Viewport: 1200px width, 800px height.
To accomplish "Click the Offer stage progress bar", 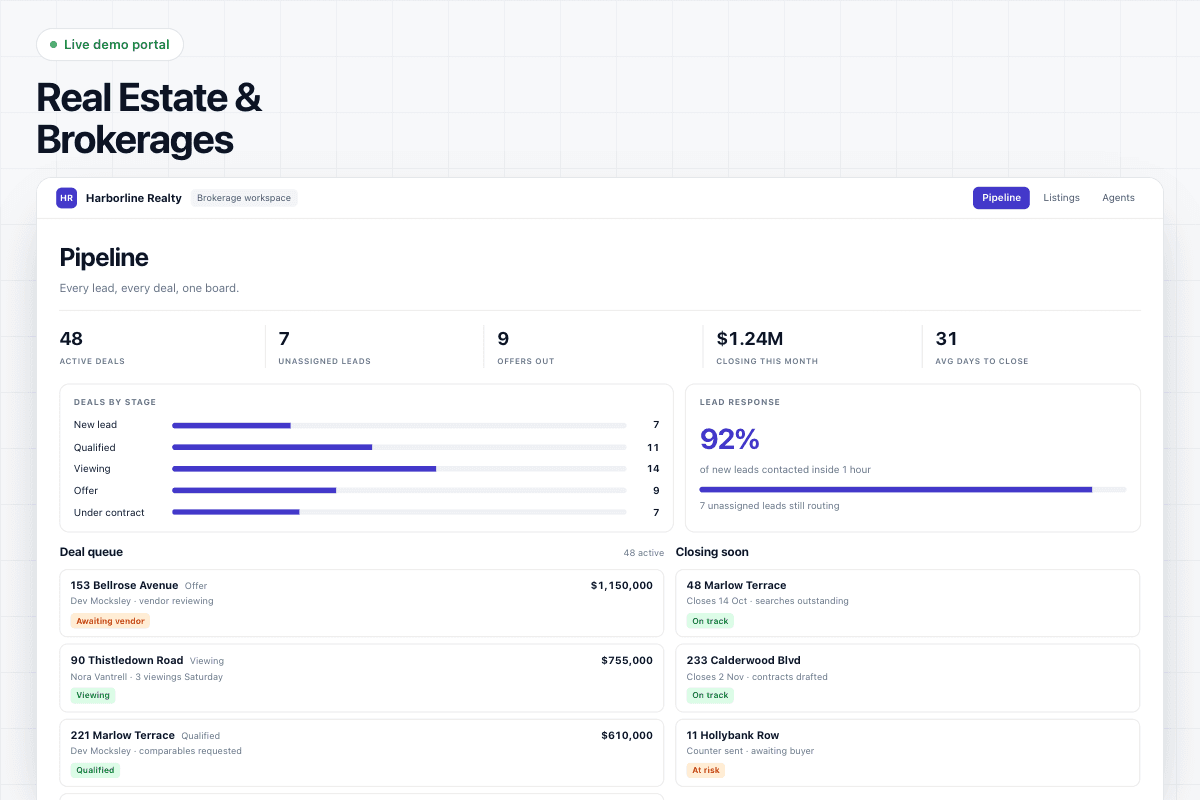I will [x=399, y=490].
